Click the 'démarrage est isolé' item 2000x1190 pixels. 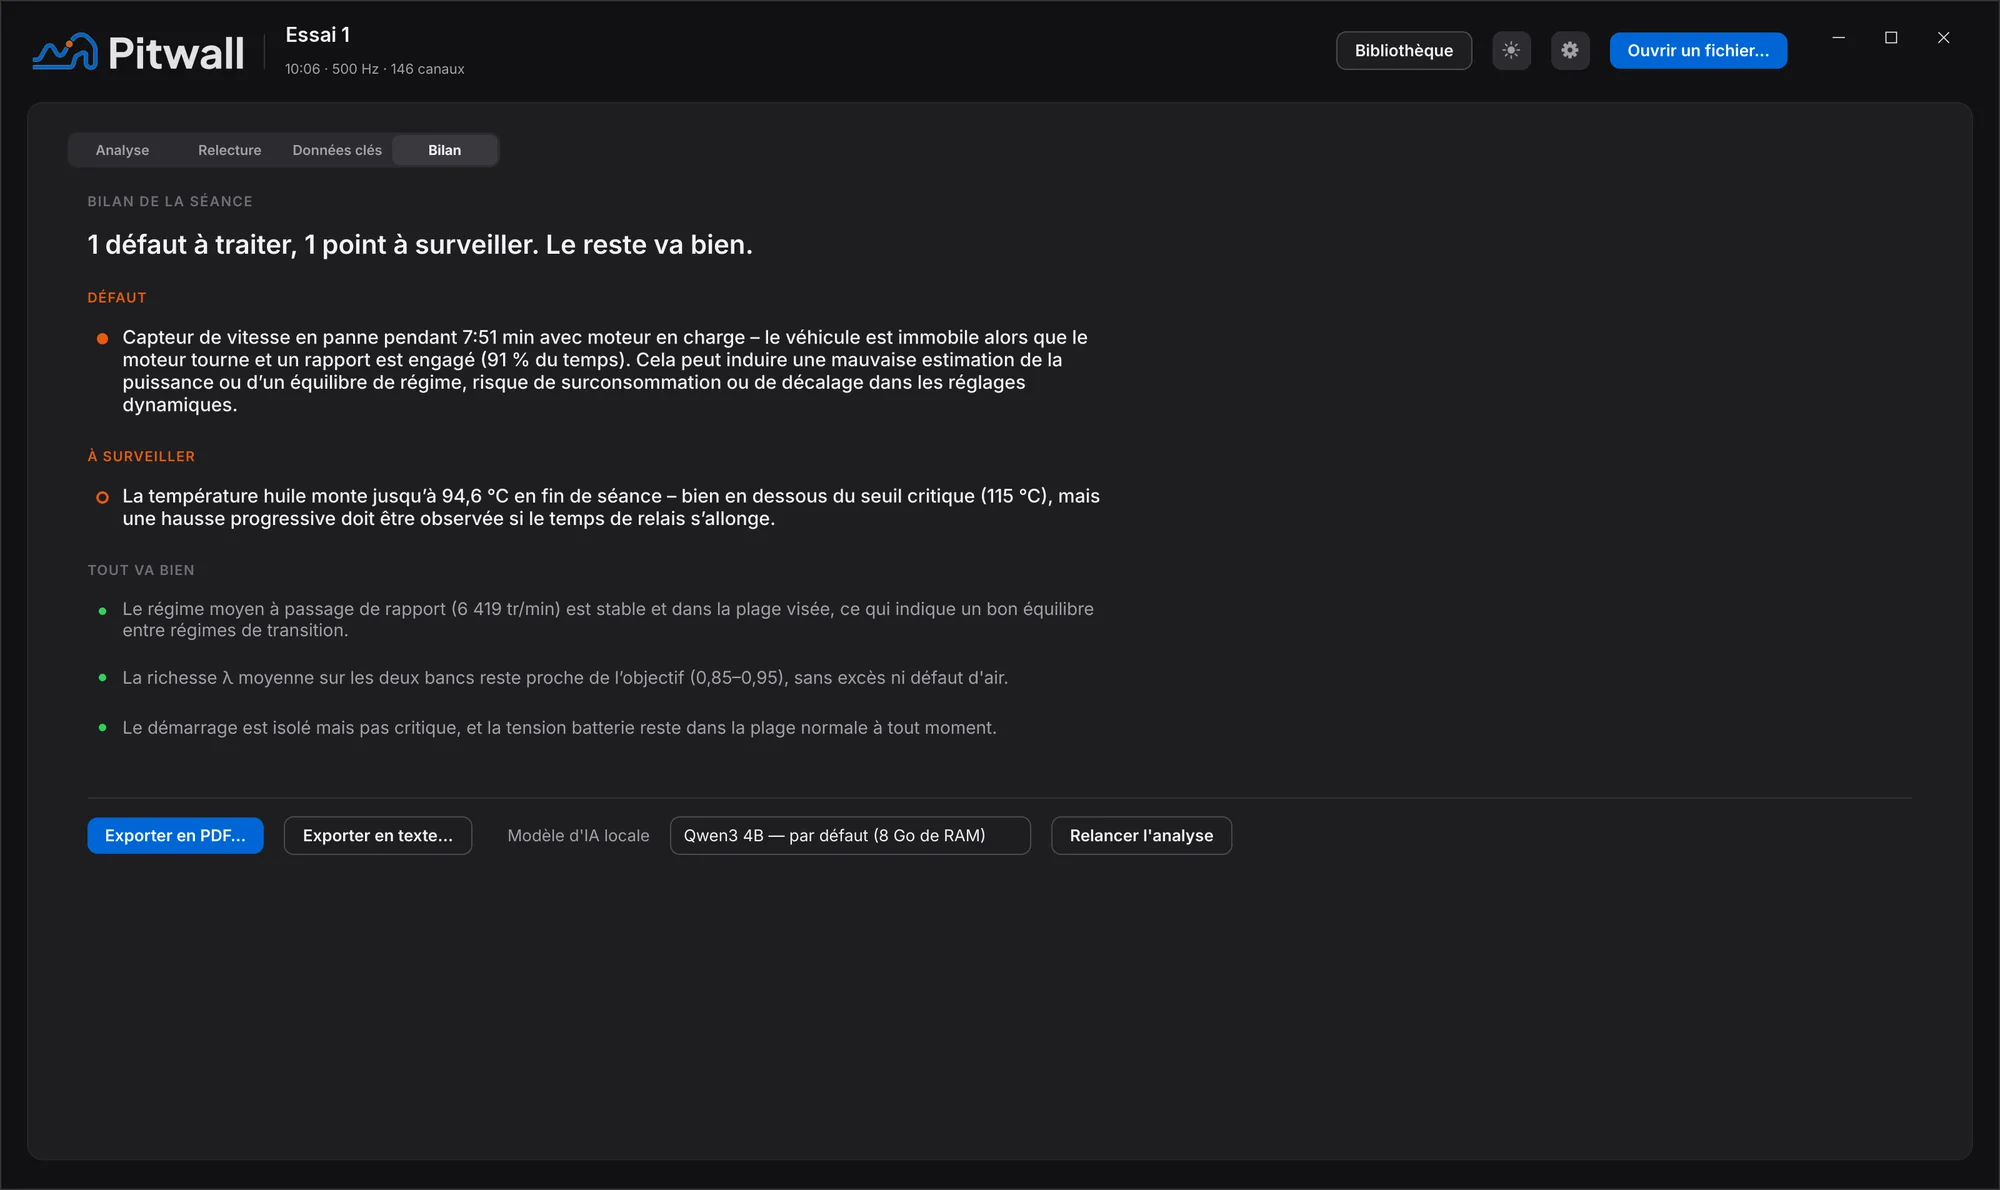tap(559, 728)
